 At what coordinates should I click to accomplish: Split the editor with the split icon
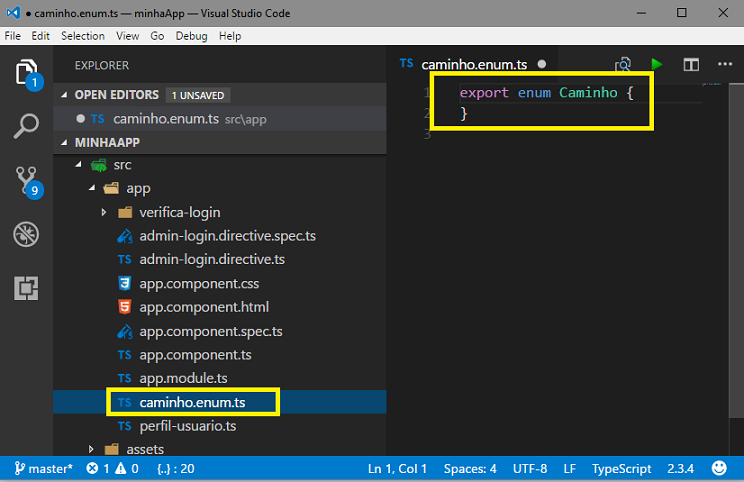click(x=691, y=65)
